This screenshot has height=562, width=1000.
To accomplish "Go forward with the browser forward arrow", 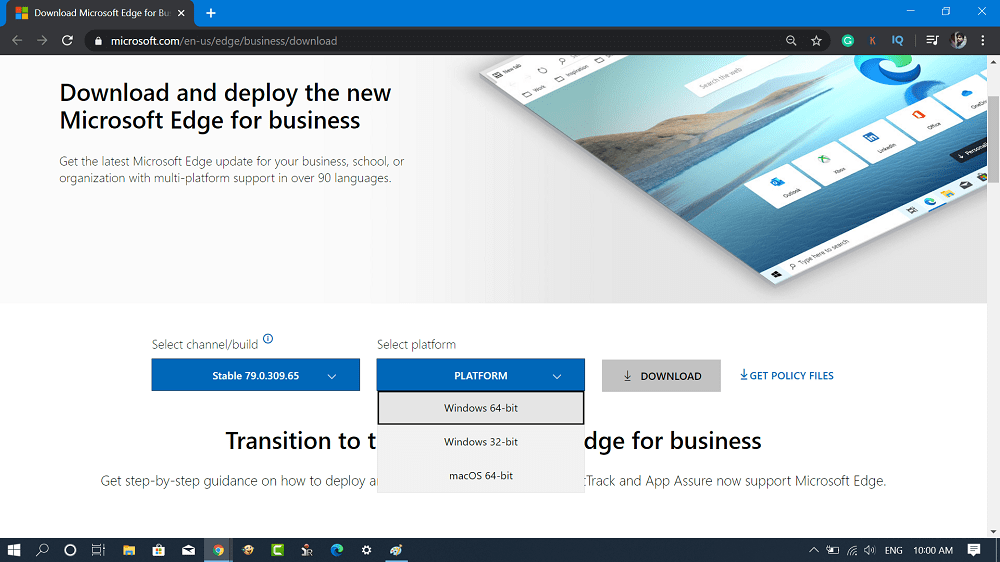I will point(42,41).
